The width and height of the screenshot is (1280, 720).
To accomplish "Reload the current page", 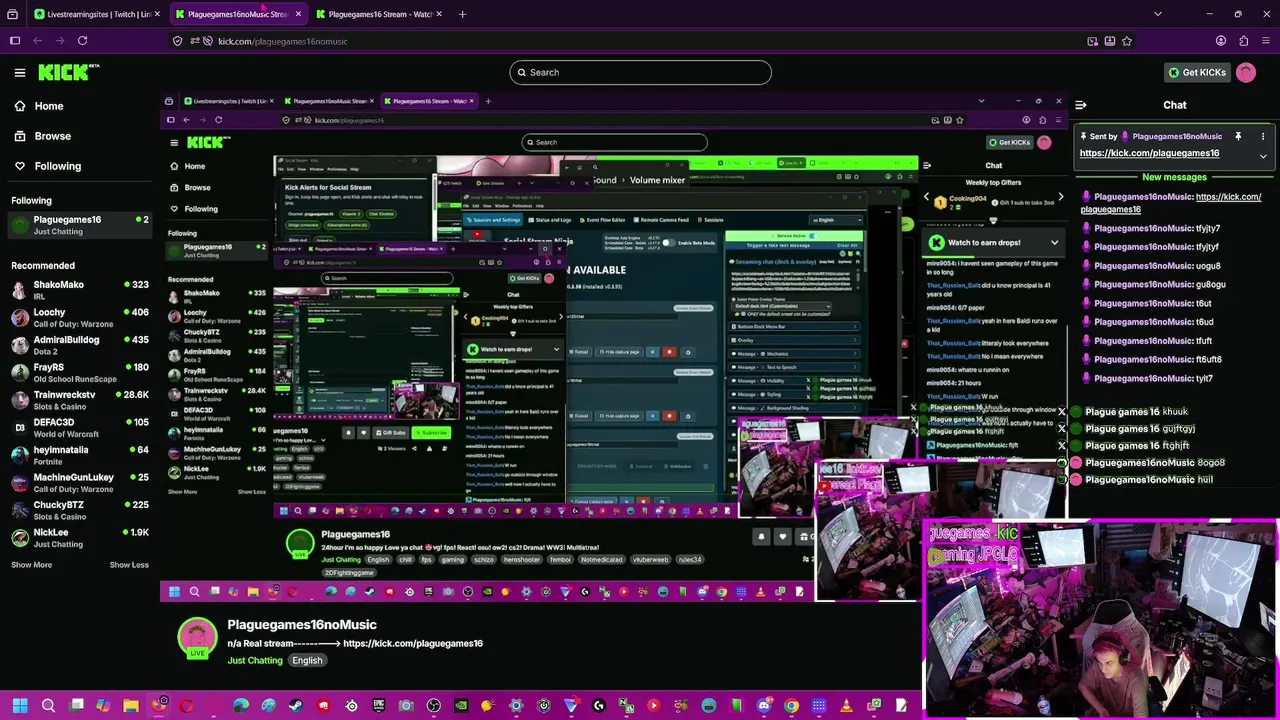I will click(x=82, y=41).
